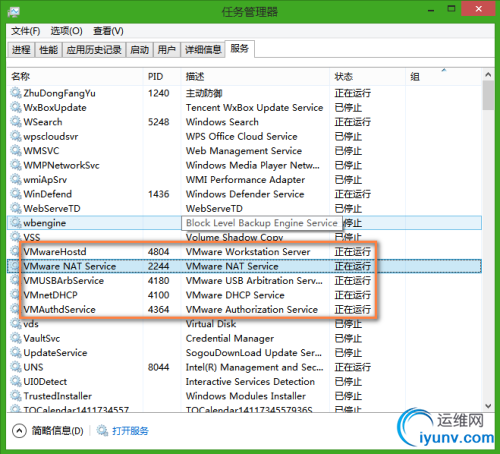Switch to the 应用历史记录 tab
The image size is (500, 454).
[94, 50]
